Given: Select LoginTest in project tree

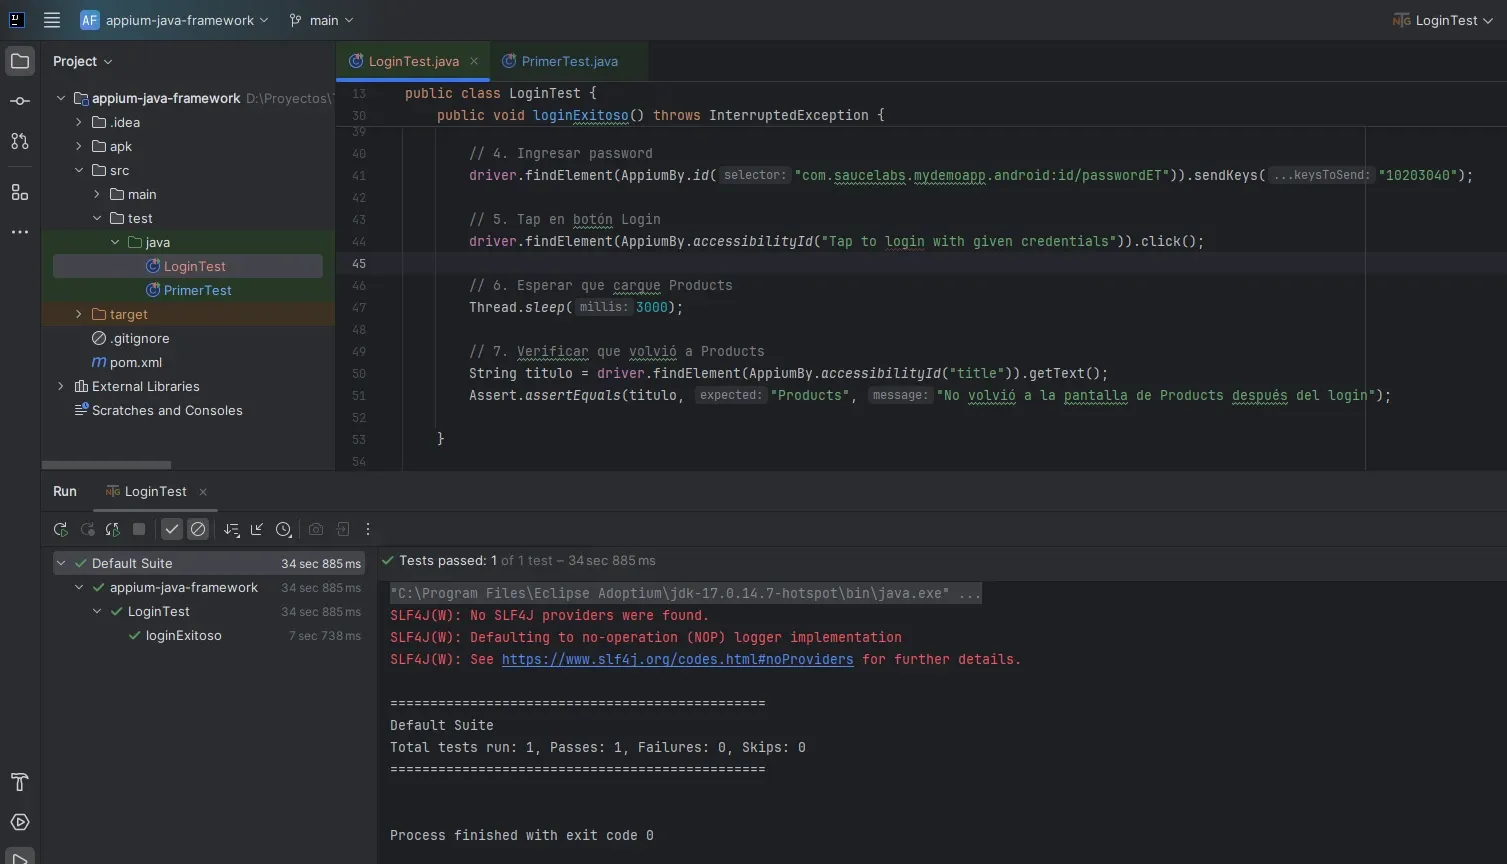Looking at the screenshot, I should 188,266.
